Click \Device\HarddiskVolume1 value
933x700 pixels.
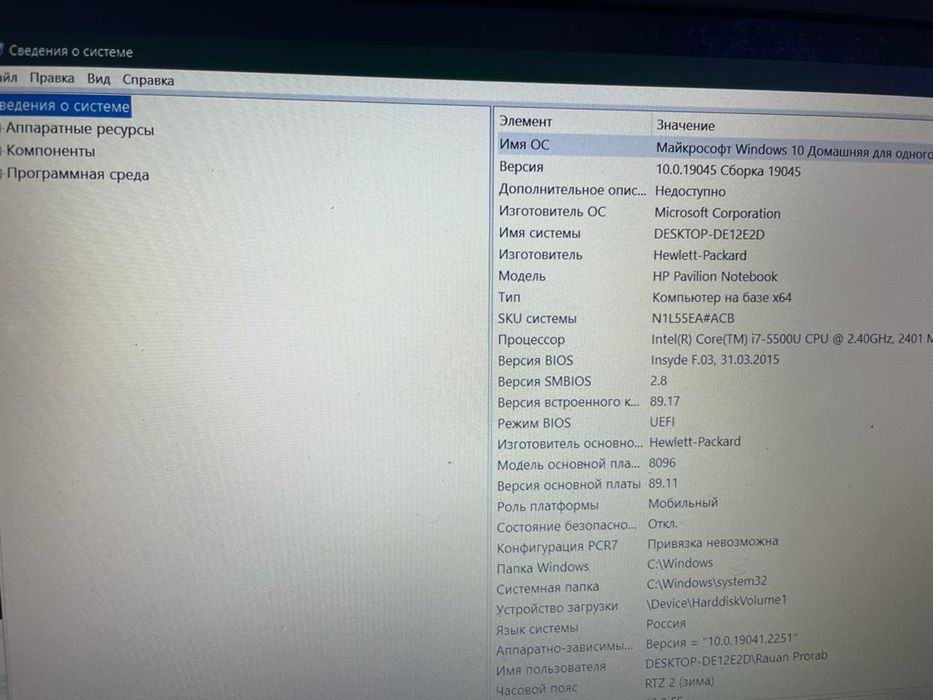point(716,602)
